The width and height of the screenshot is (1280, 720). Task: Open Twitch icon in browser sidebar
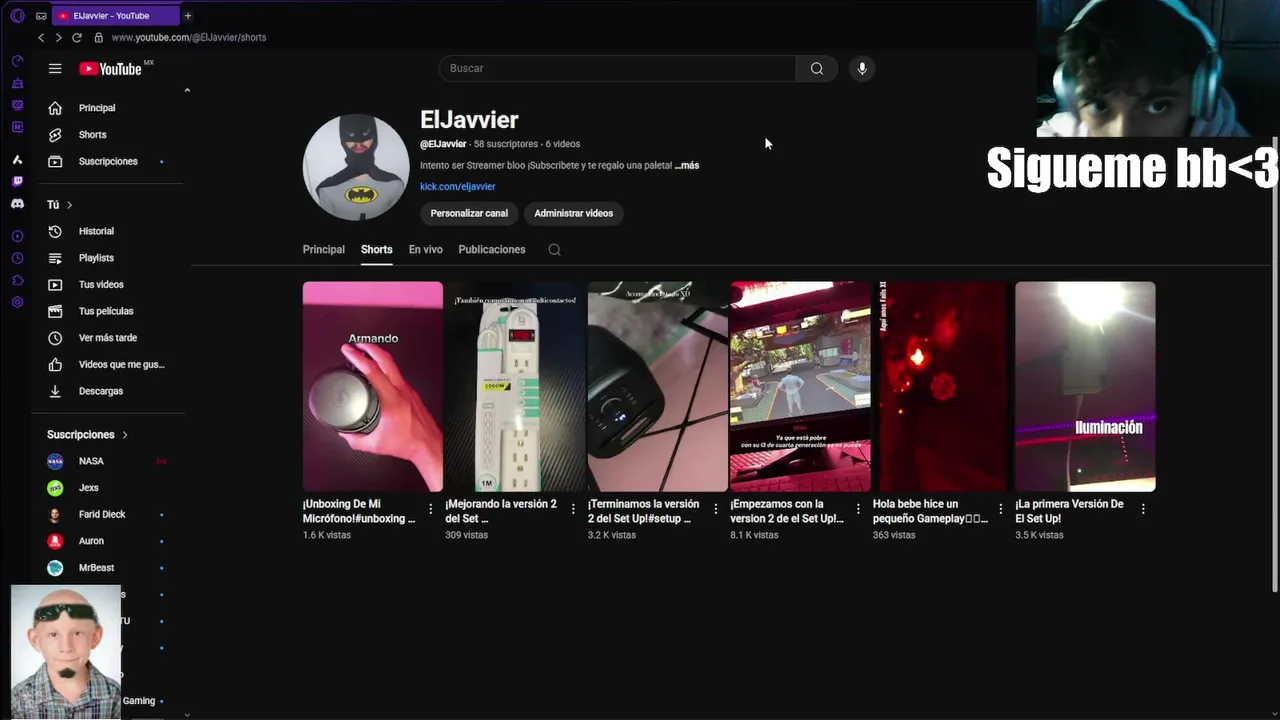17,181
